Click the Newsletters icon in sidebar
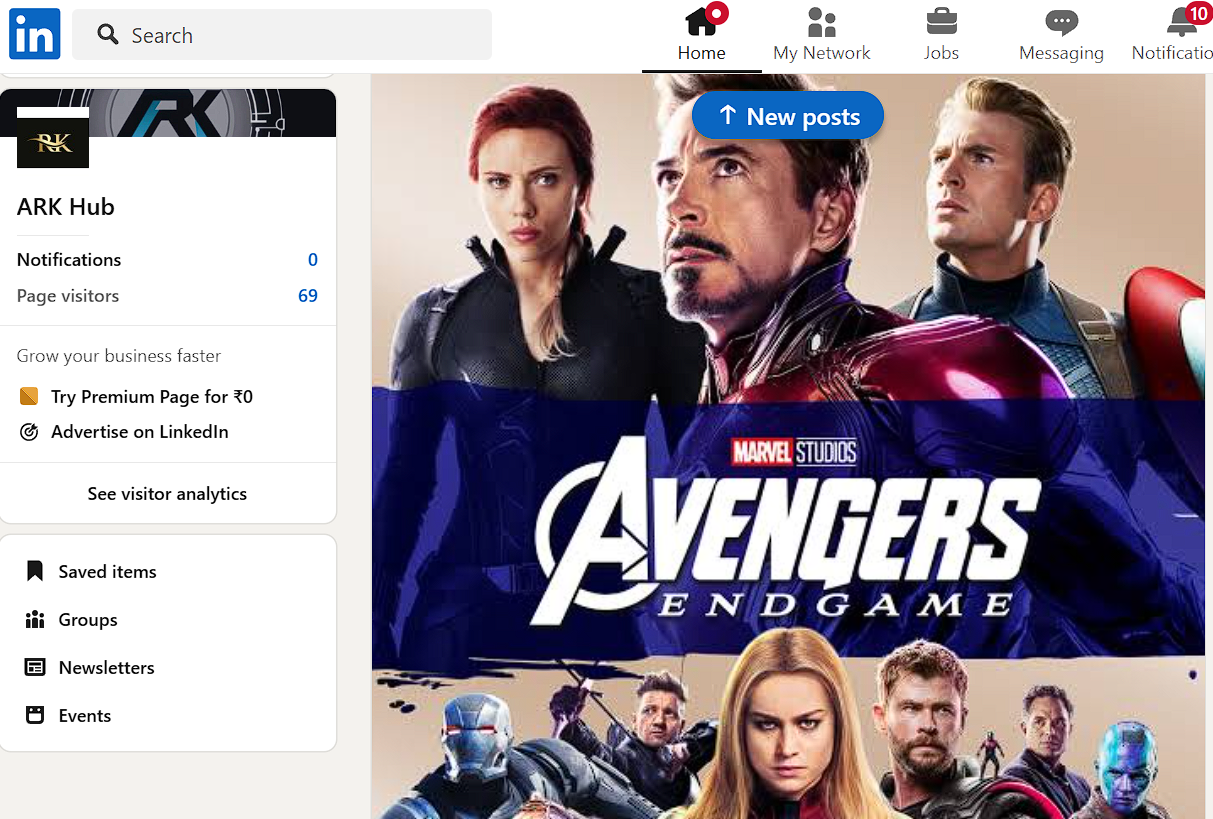The height and width of the screenshot is (819, 1213). 35,668
